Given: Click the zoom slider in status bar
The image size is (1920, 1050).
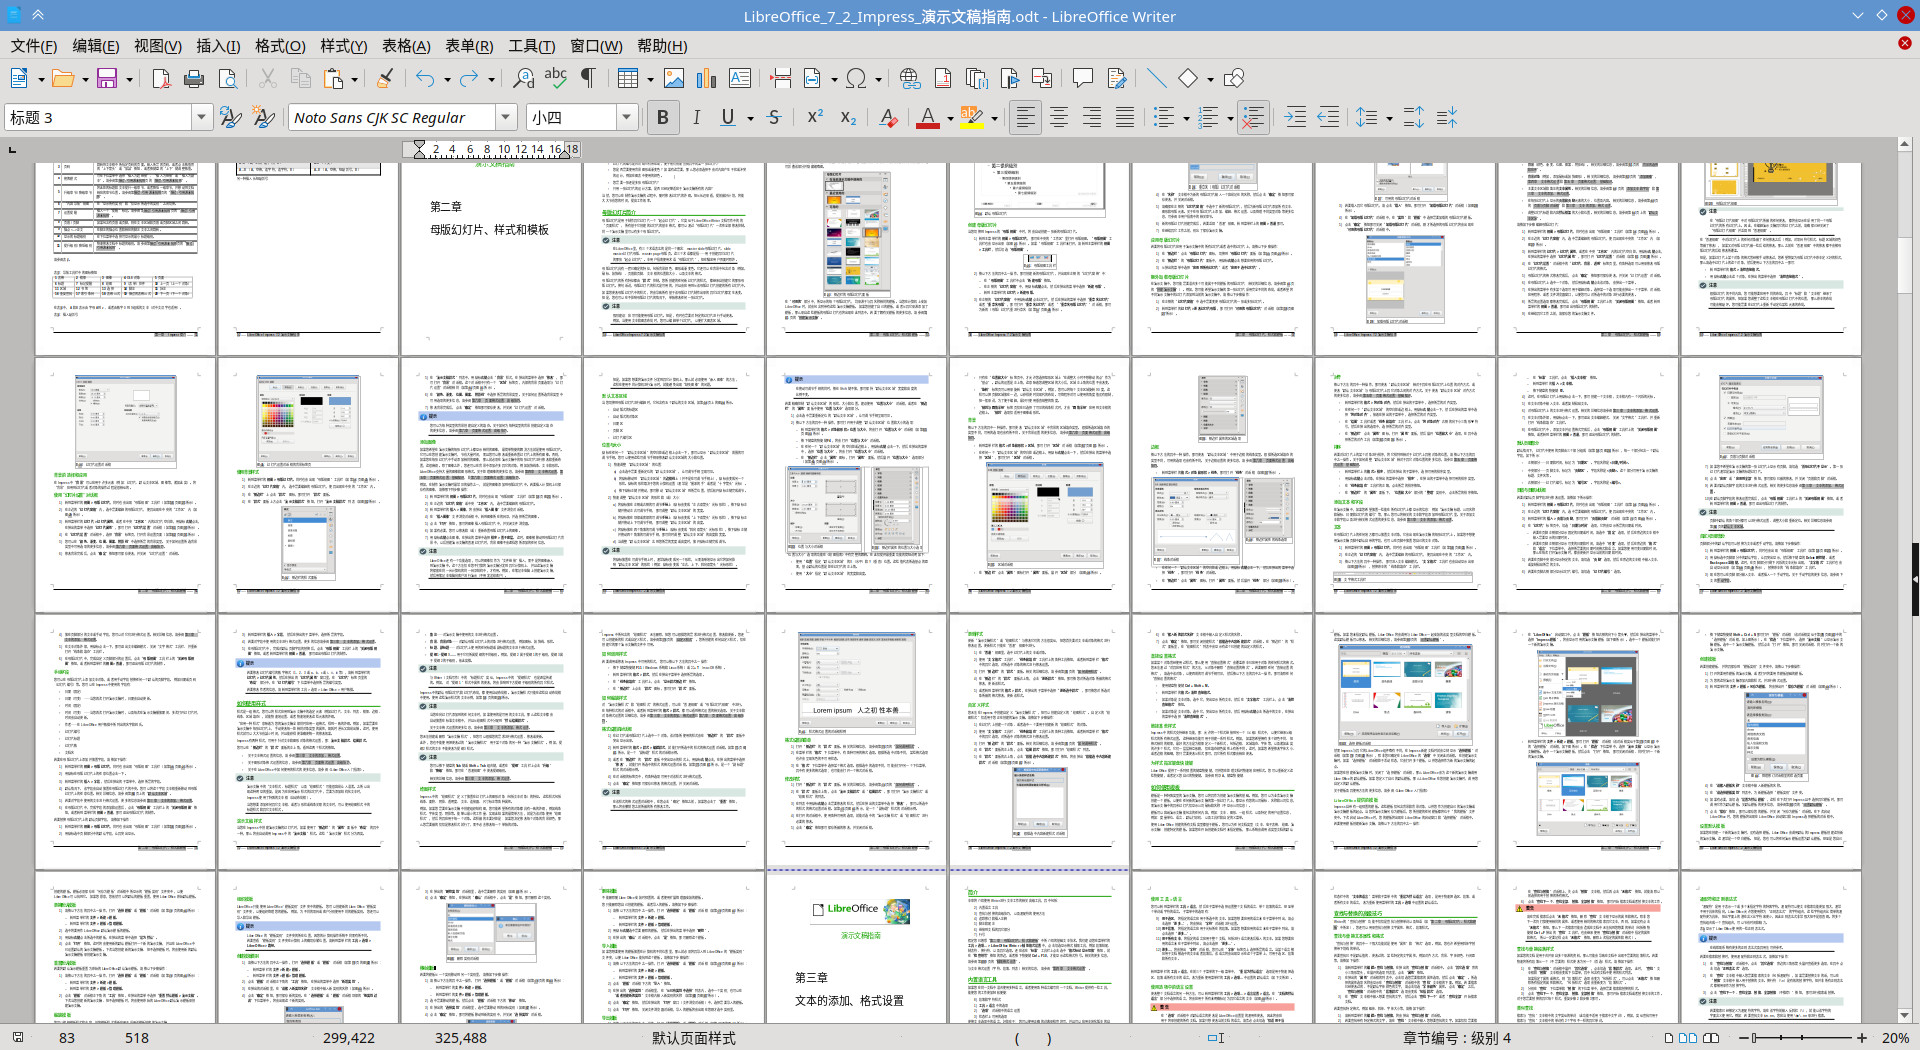Looking at the screenshot, I should [x=1802, y=1038].
